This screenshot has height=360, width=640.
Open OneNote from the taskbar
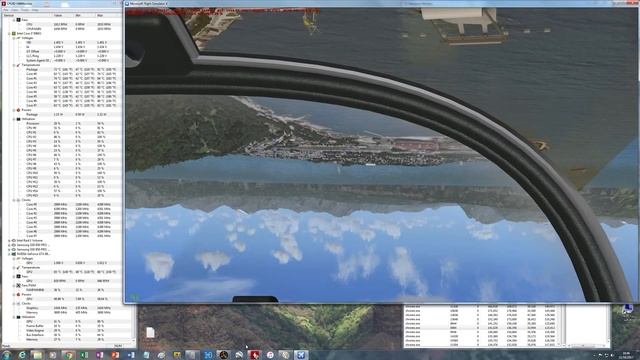100,355
